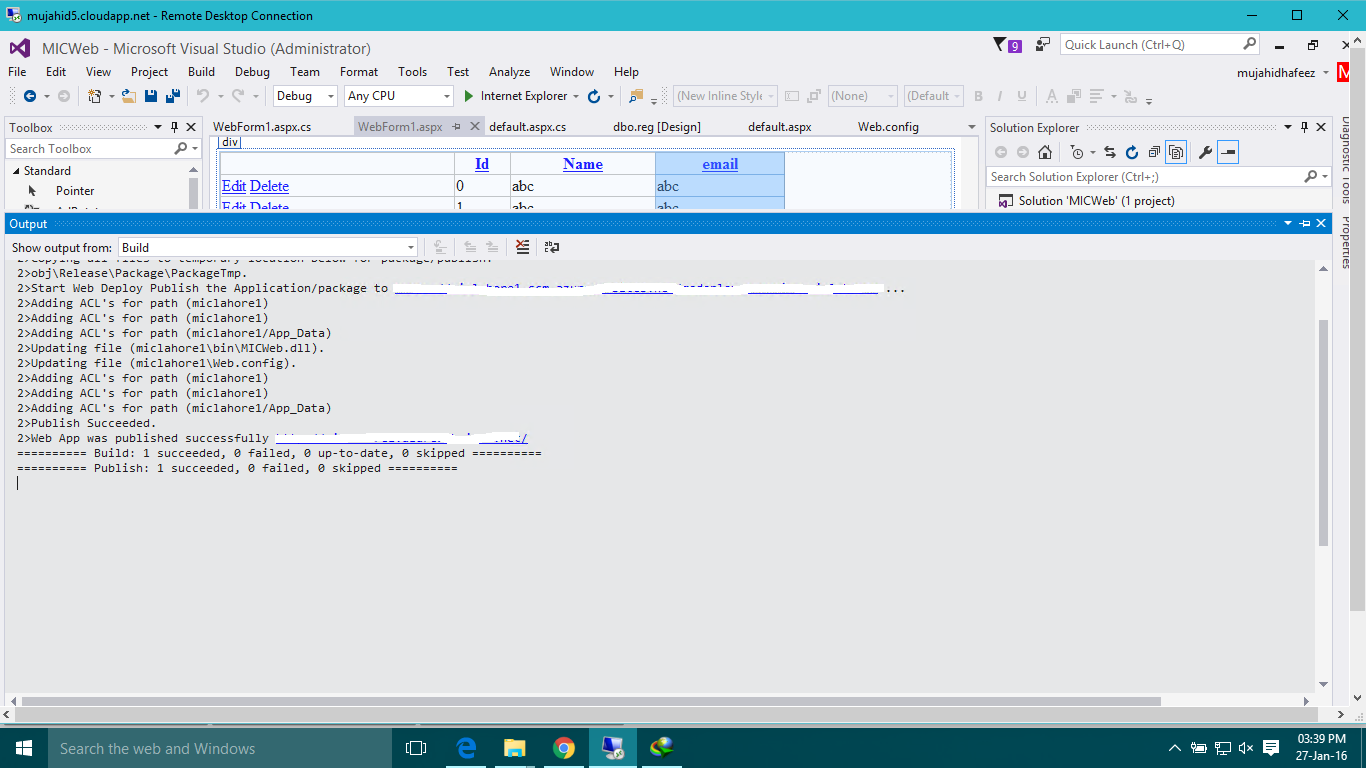Open Task View on the taskbar
The width and height of the screenshot is (1366, 768).
click(x=416, y=748)
